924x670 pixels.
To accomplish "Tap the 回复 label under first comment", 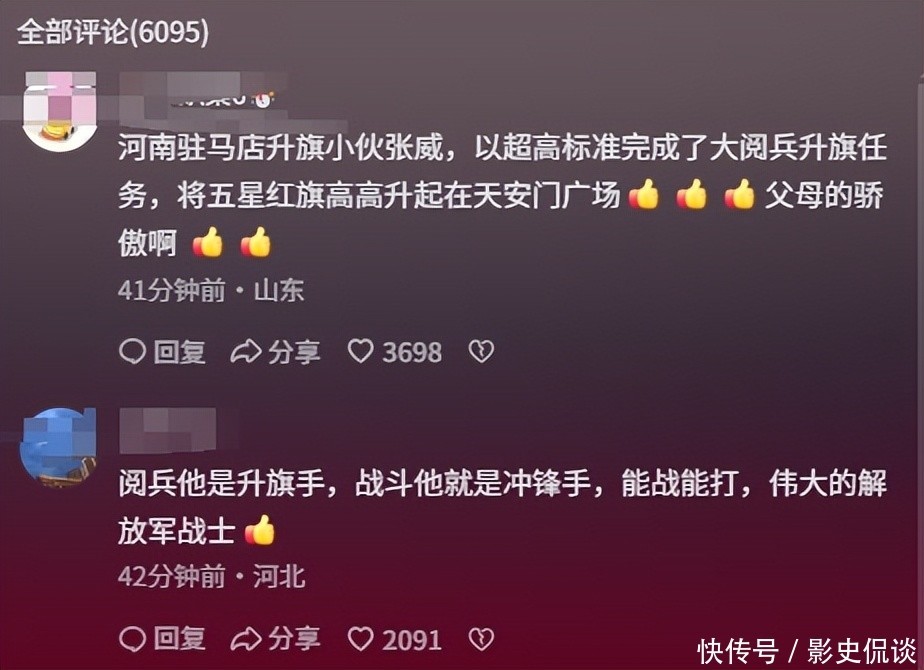I will tap(179, 352).
